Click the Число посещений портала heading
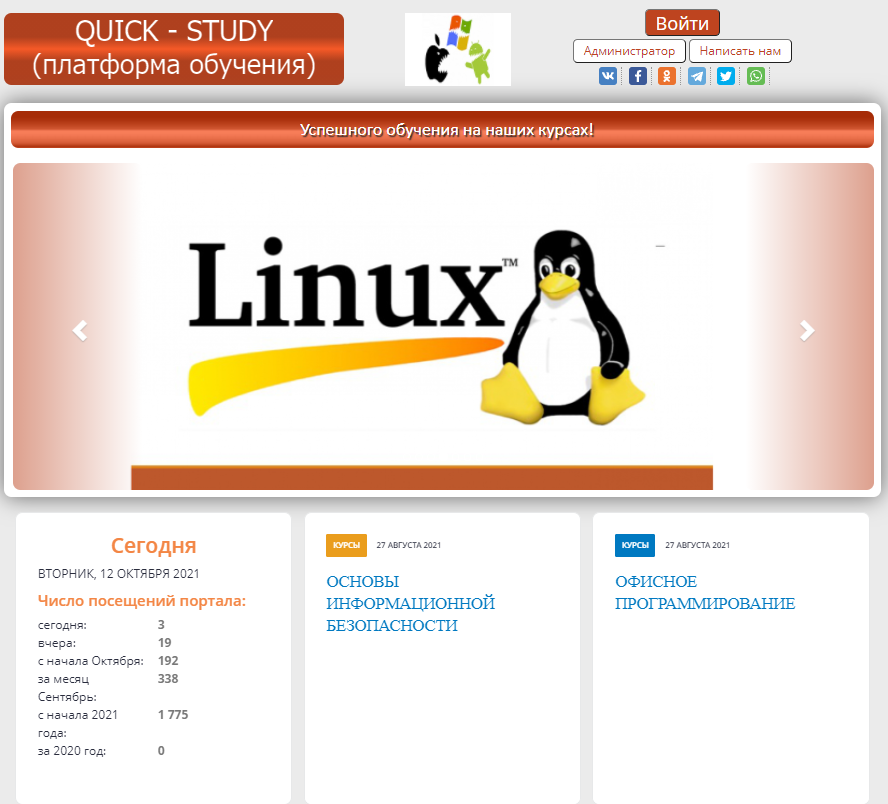Screen dimensions: 888x804 (142, 601)
